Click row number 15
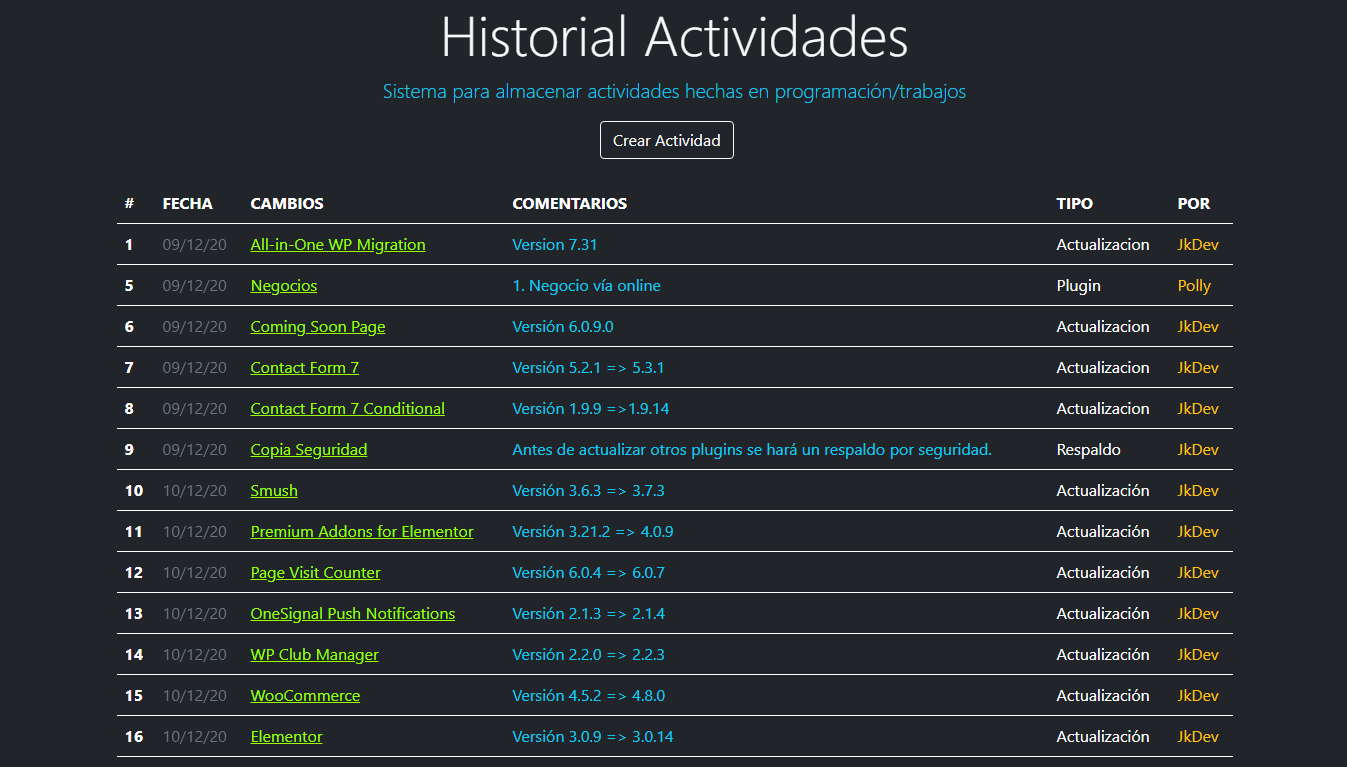This screenshot has width=1347, height=767. coord(134,696)
